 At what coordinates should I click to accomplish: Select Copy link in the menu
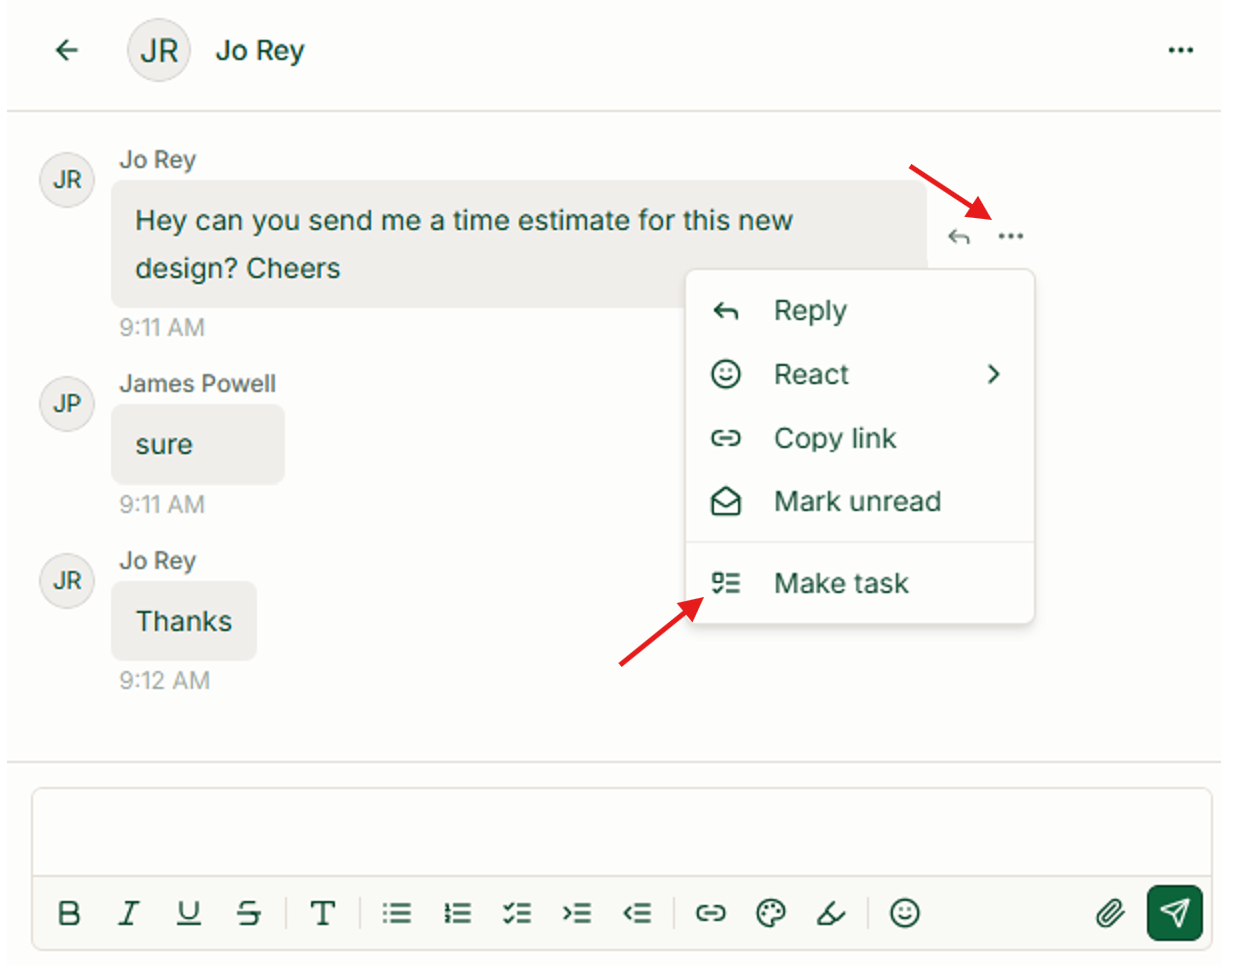pos(860,438)
